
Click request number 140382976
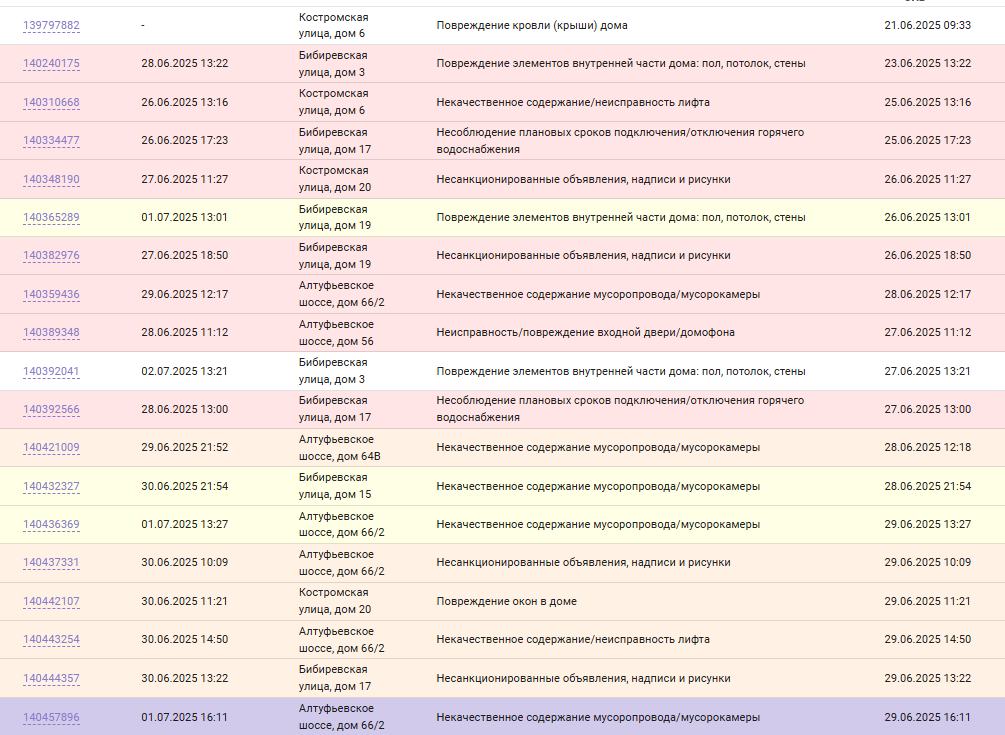(x=51, y=255)
